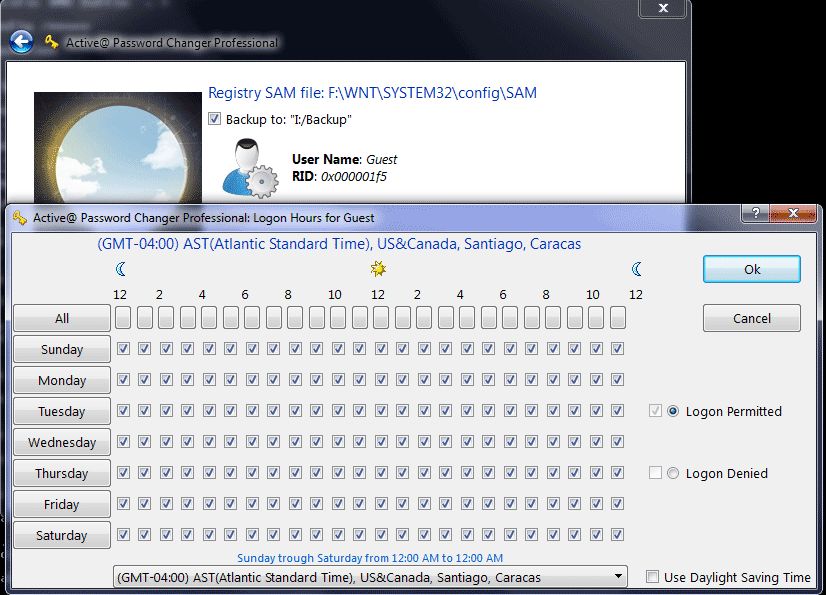Close the Logon Hours dialog with X
This screenshot has width=826, height=595.
[793, 213]
